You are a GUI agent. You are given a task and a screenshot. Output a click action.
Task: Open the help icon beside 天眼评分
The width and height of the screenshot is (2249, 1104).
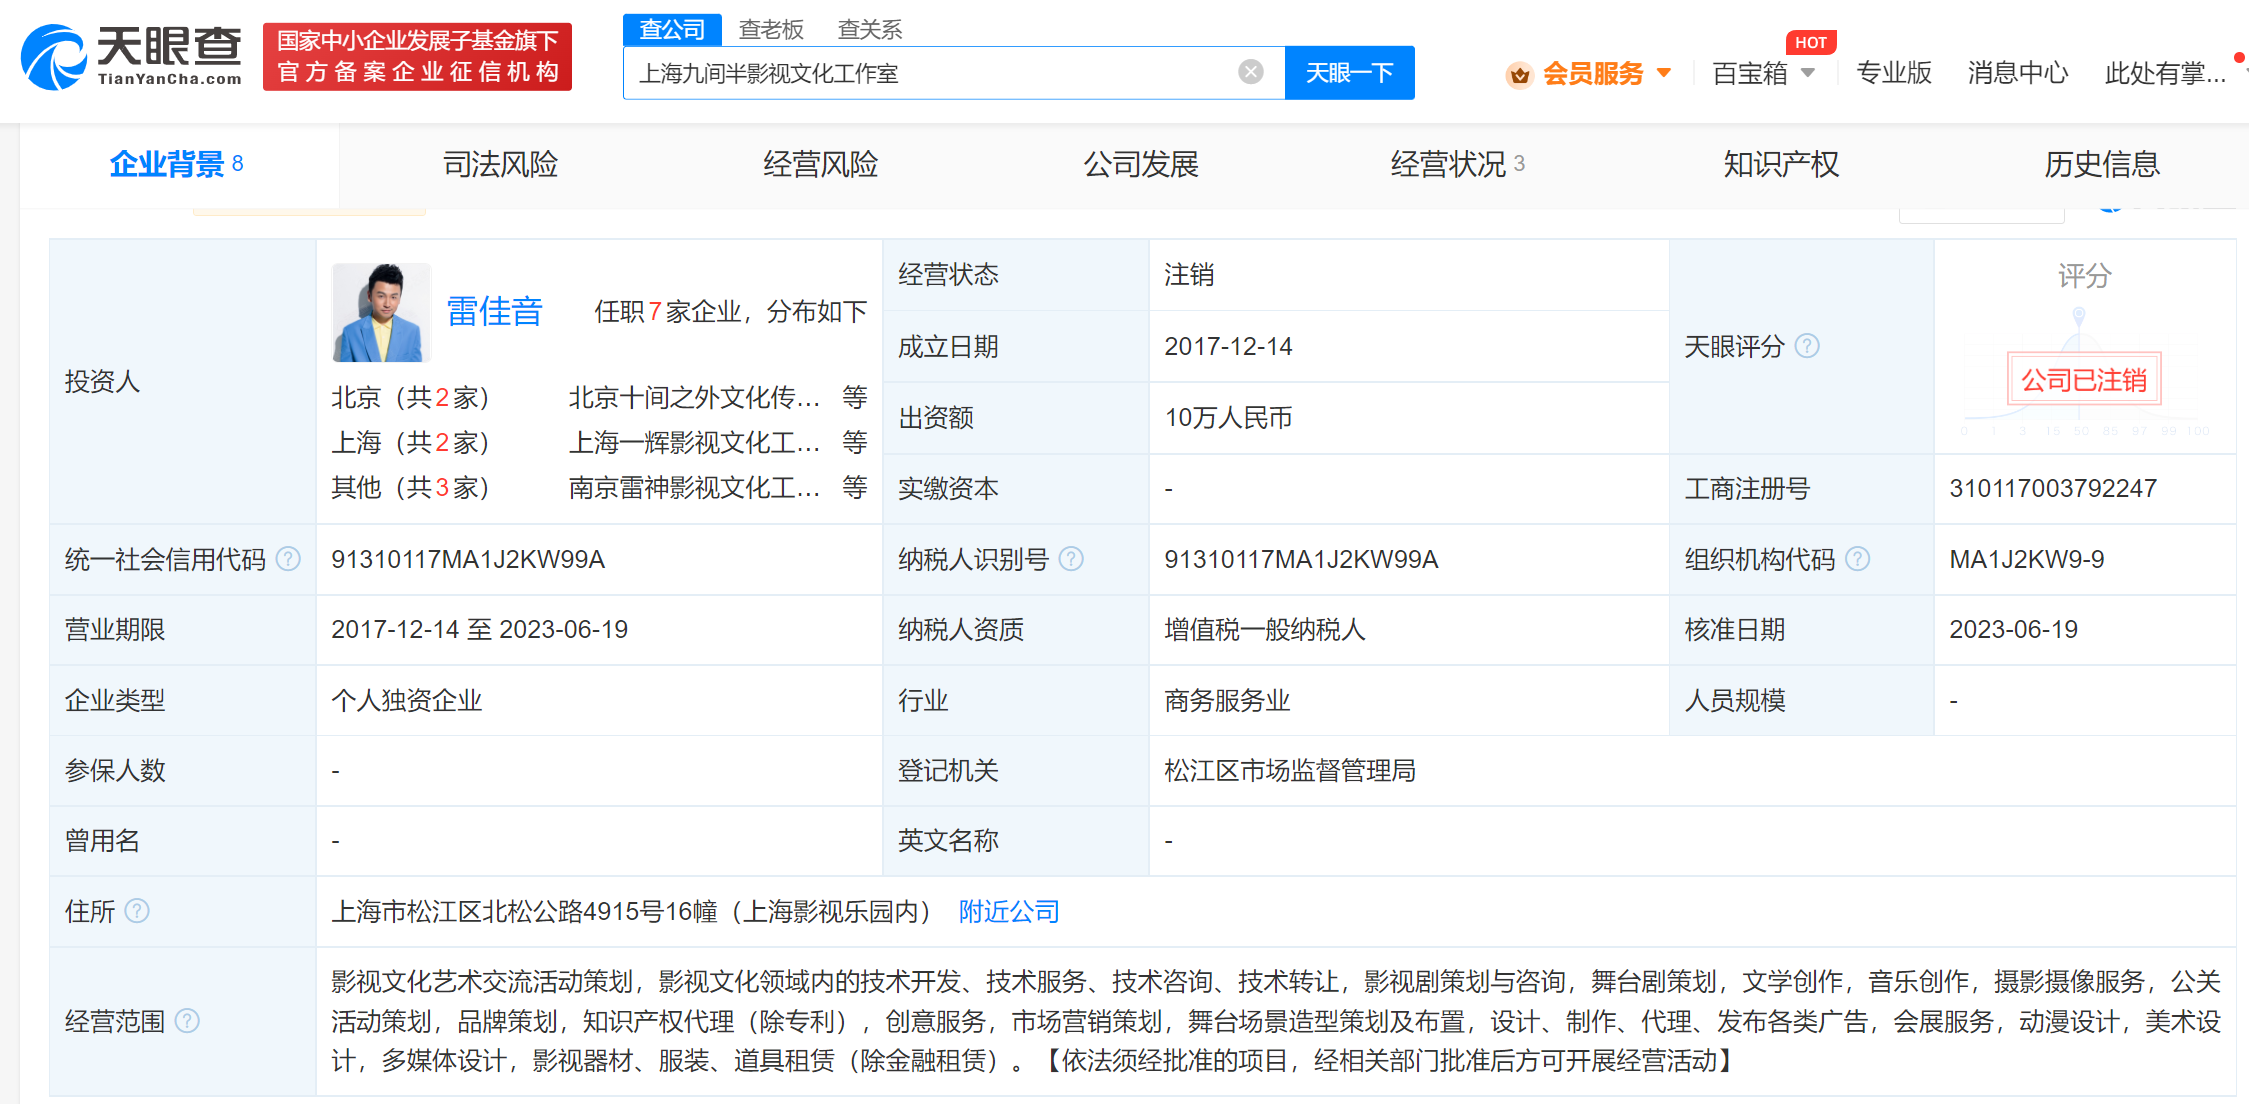(1807, 346)
